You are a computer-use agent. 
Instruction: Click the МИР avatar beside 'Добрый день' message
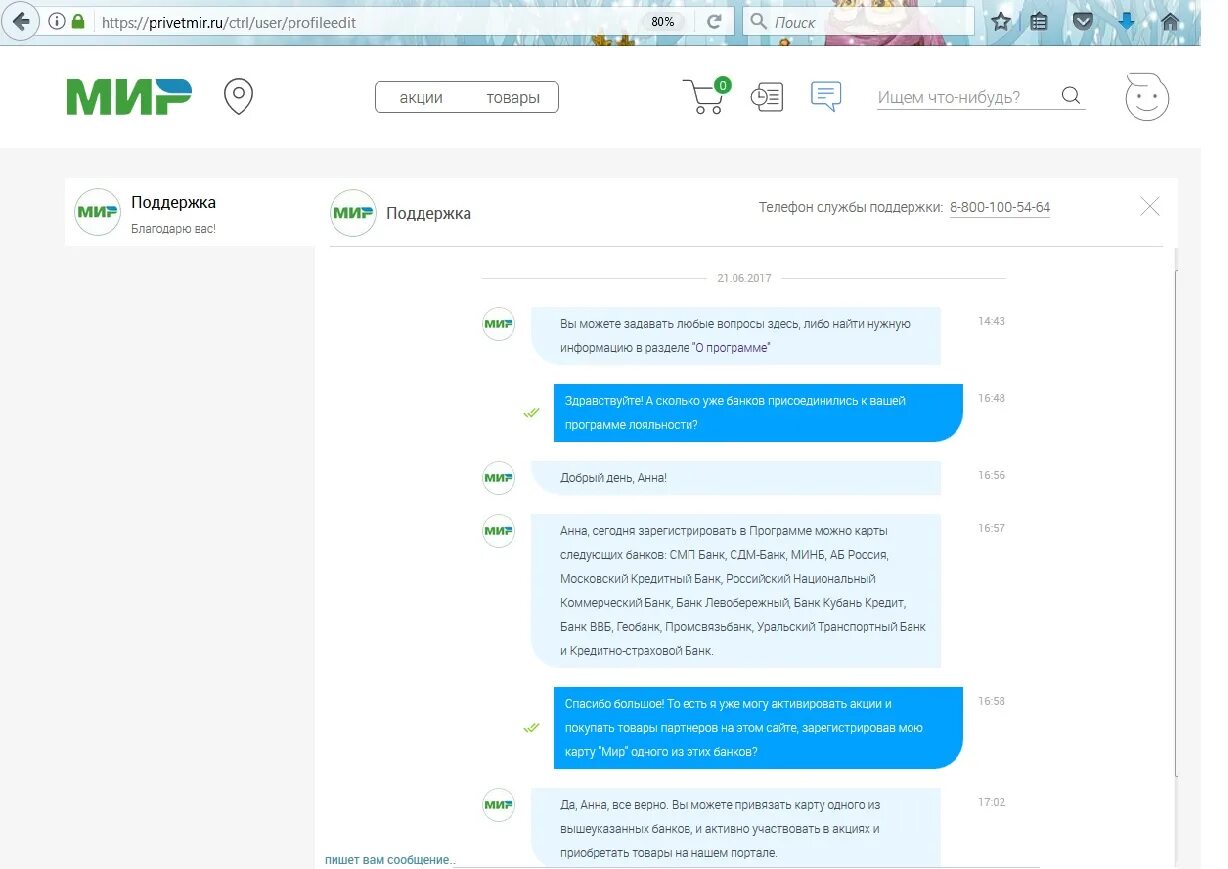498,478
